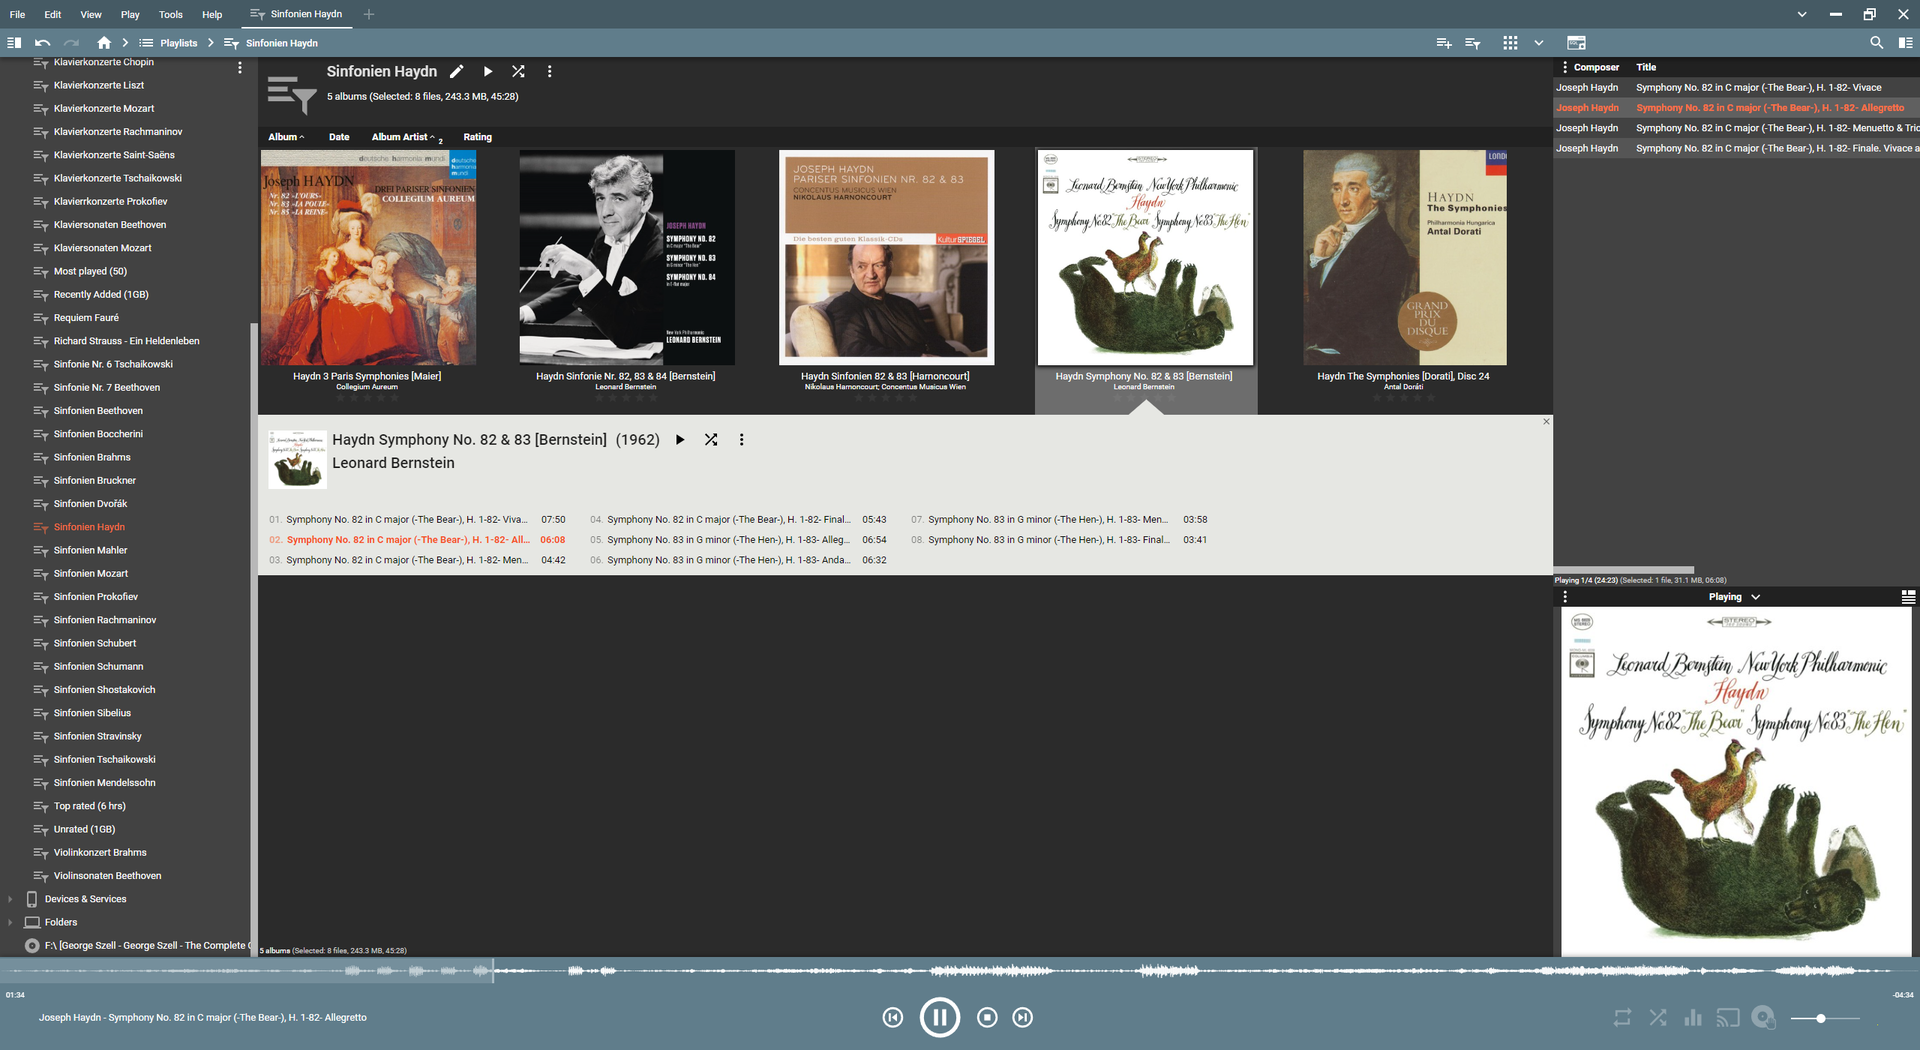Switch to the grid view icon

[x=1510, y=43]
